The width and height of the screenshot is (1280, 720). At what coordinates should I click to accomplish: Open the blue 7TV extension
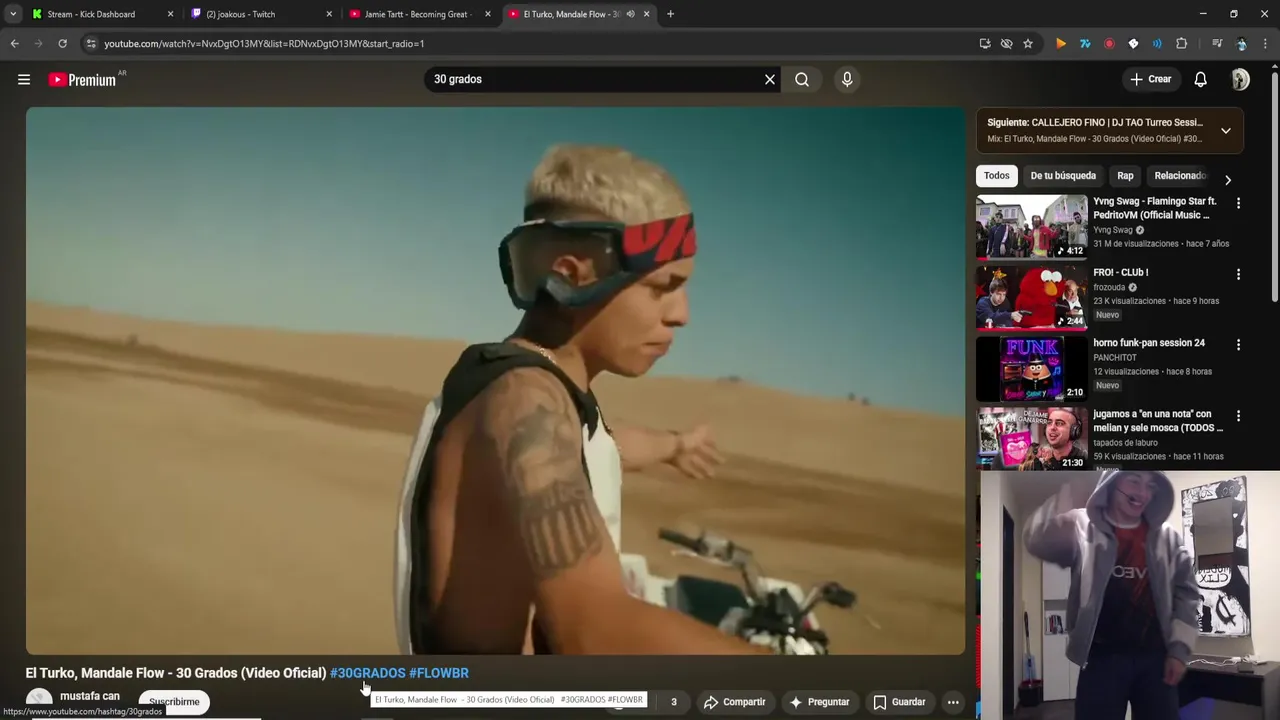tap(1085, 43)
